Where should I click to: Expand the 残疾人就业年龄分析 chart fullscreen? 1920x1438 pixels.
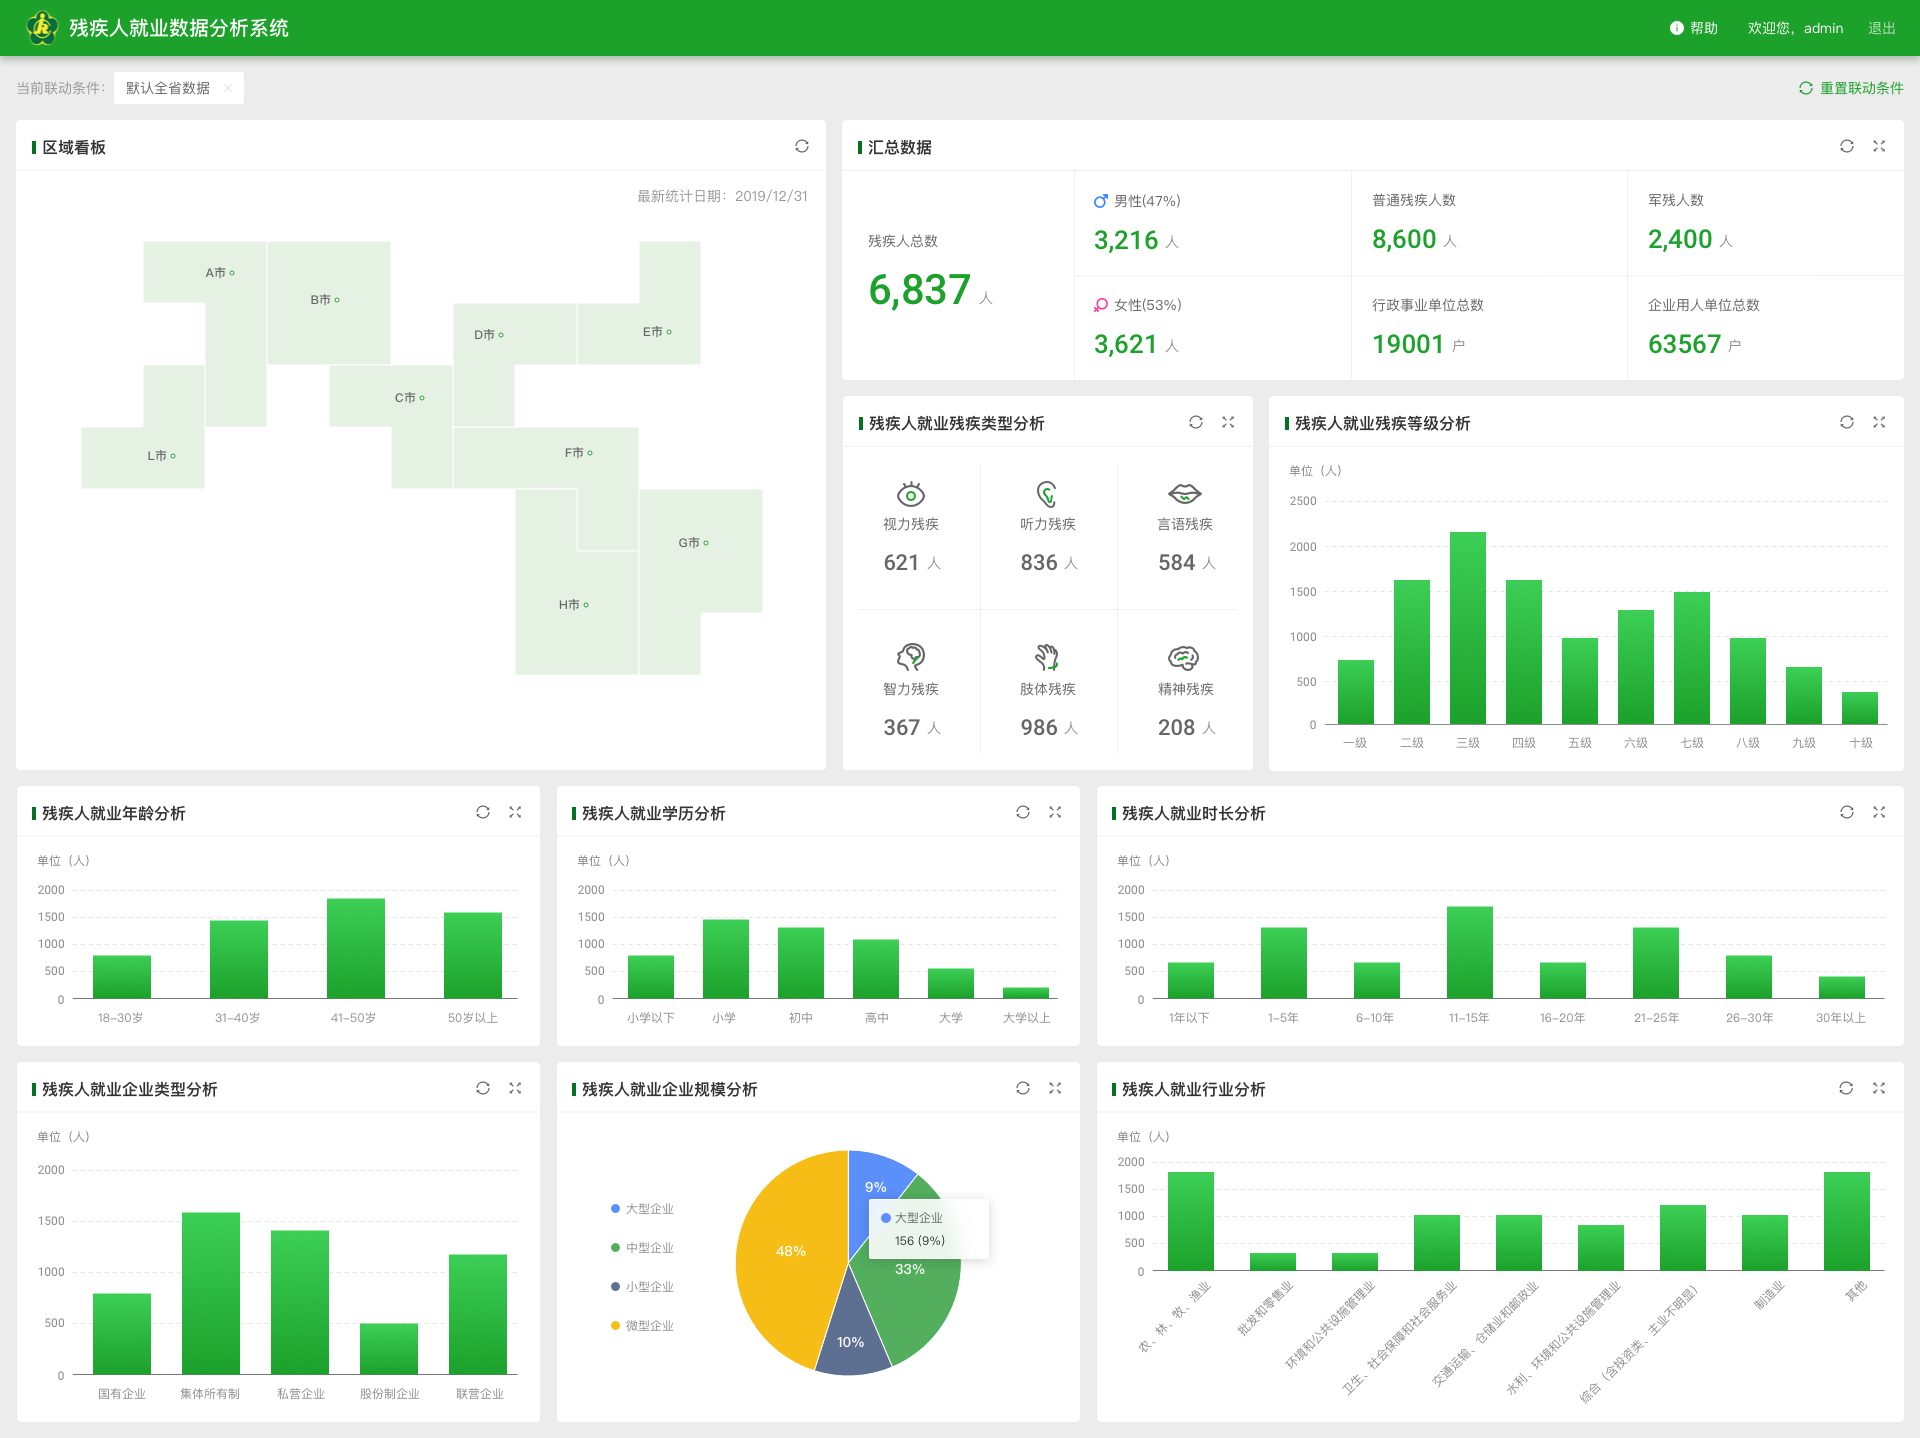coord(515,812)
